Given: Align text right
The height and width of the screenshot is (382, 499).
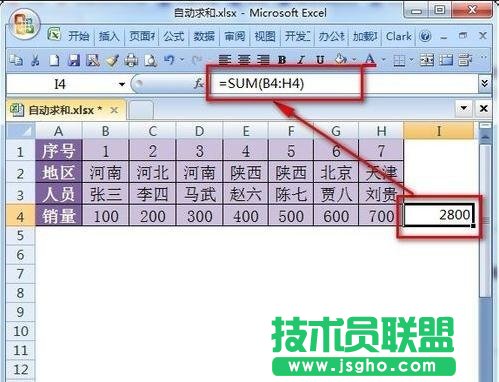Looking at the screenshot, I should pyautogui.click(x=263, y=60).
